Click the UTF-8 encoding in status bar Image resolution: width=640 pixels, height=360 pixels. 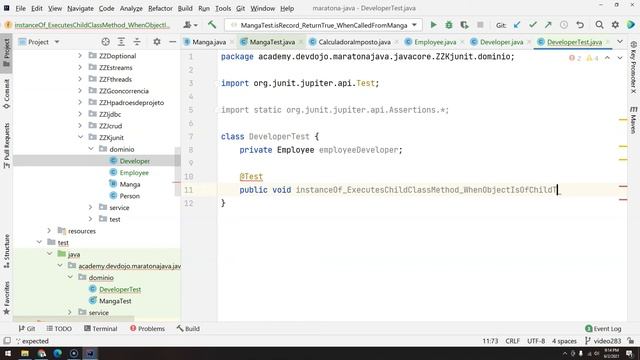(x=536, y=341)
